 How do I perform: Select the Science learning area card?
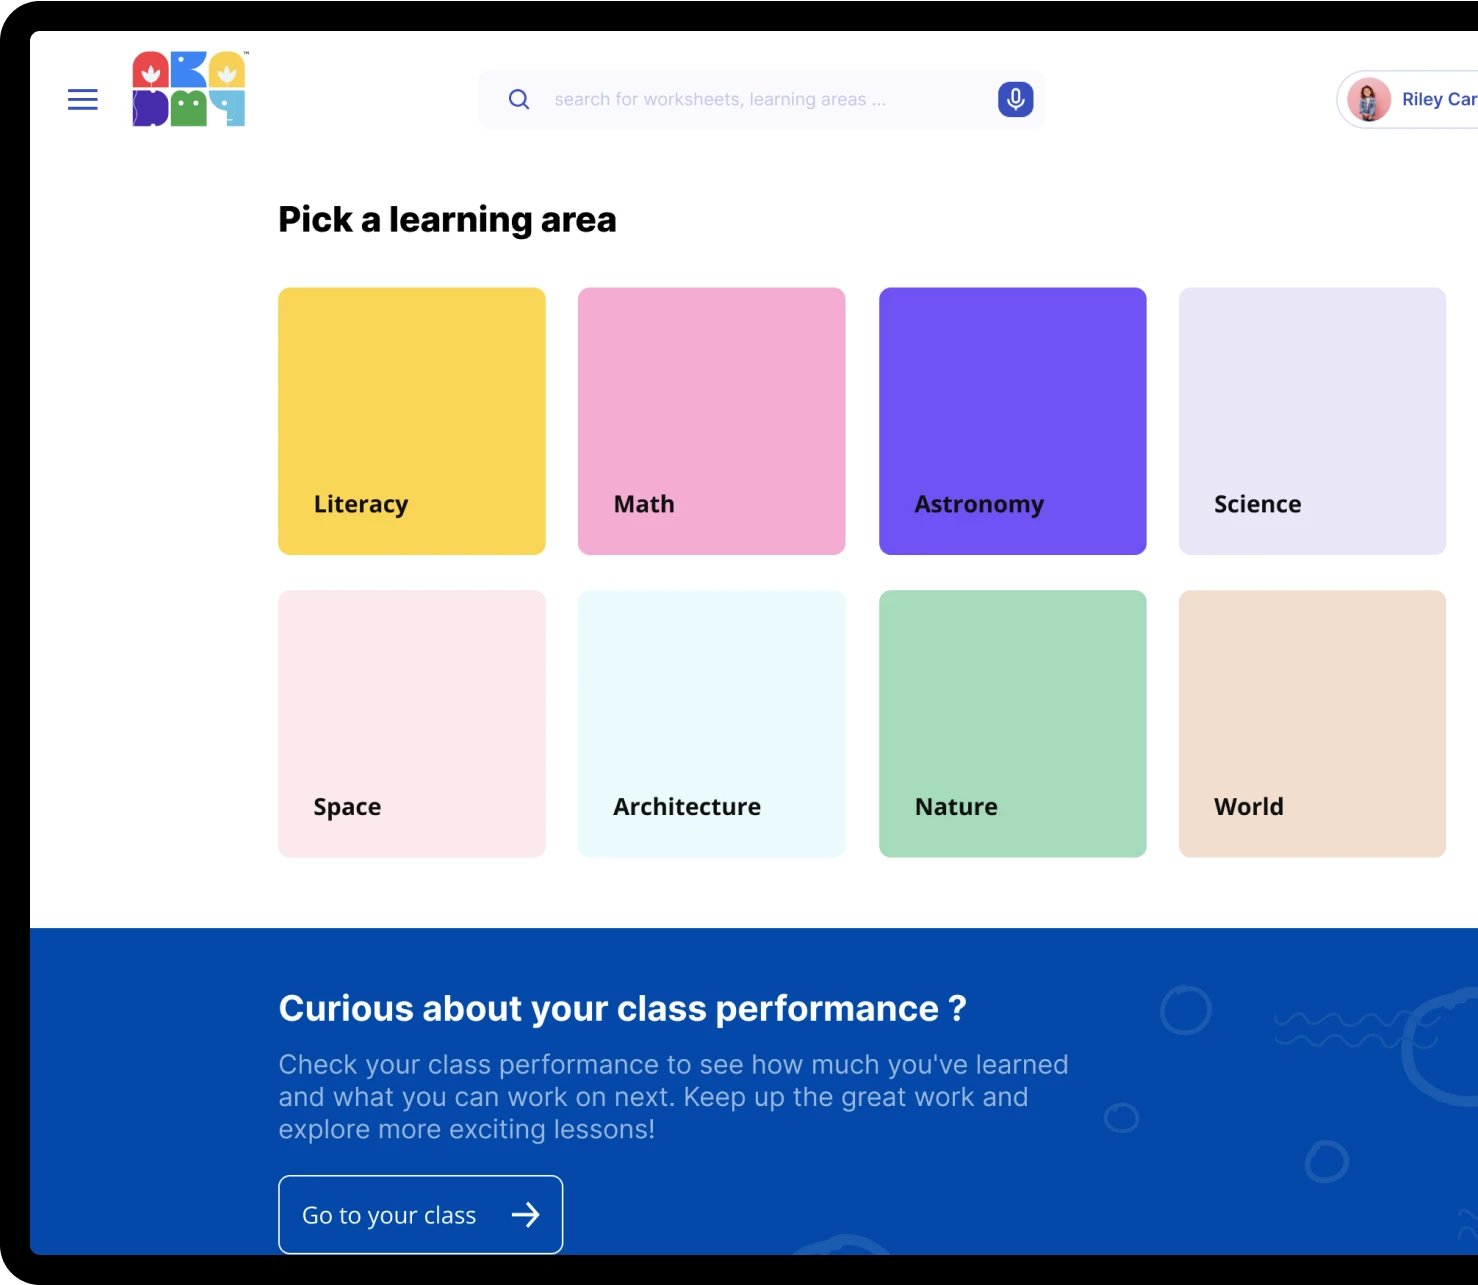point(1312,421)
